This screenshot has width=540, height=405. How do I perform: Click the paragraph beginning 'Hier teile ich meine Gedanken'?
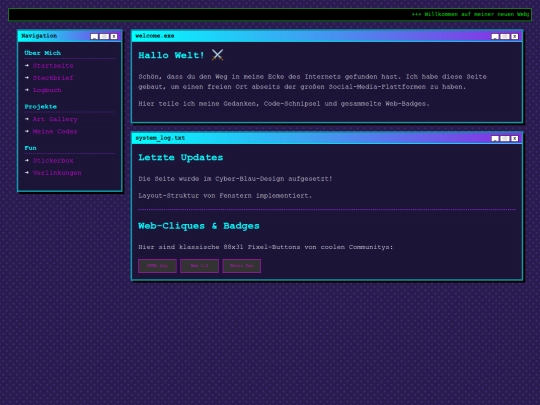pos(284,104)
